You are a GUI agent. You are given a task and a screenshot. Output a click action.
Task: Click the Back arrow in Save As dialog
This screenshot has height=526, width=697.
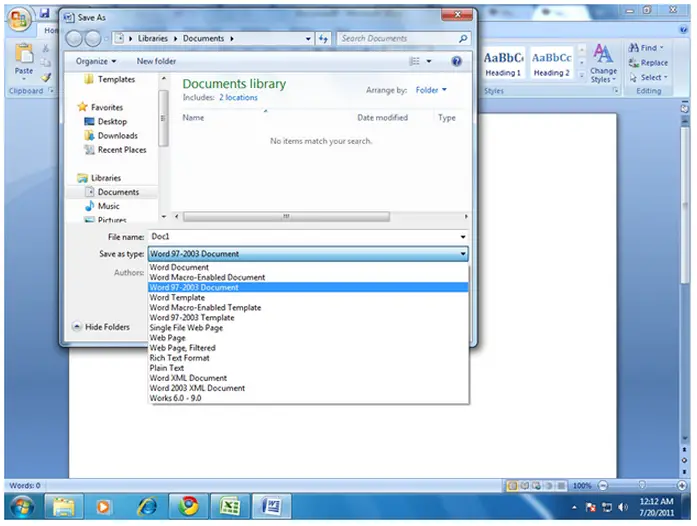pos(74,39)
